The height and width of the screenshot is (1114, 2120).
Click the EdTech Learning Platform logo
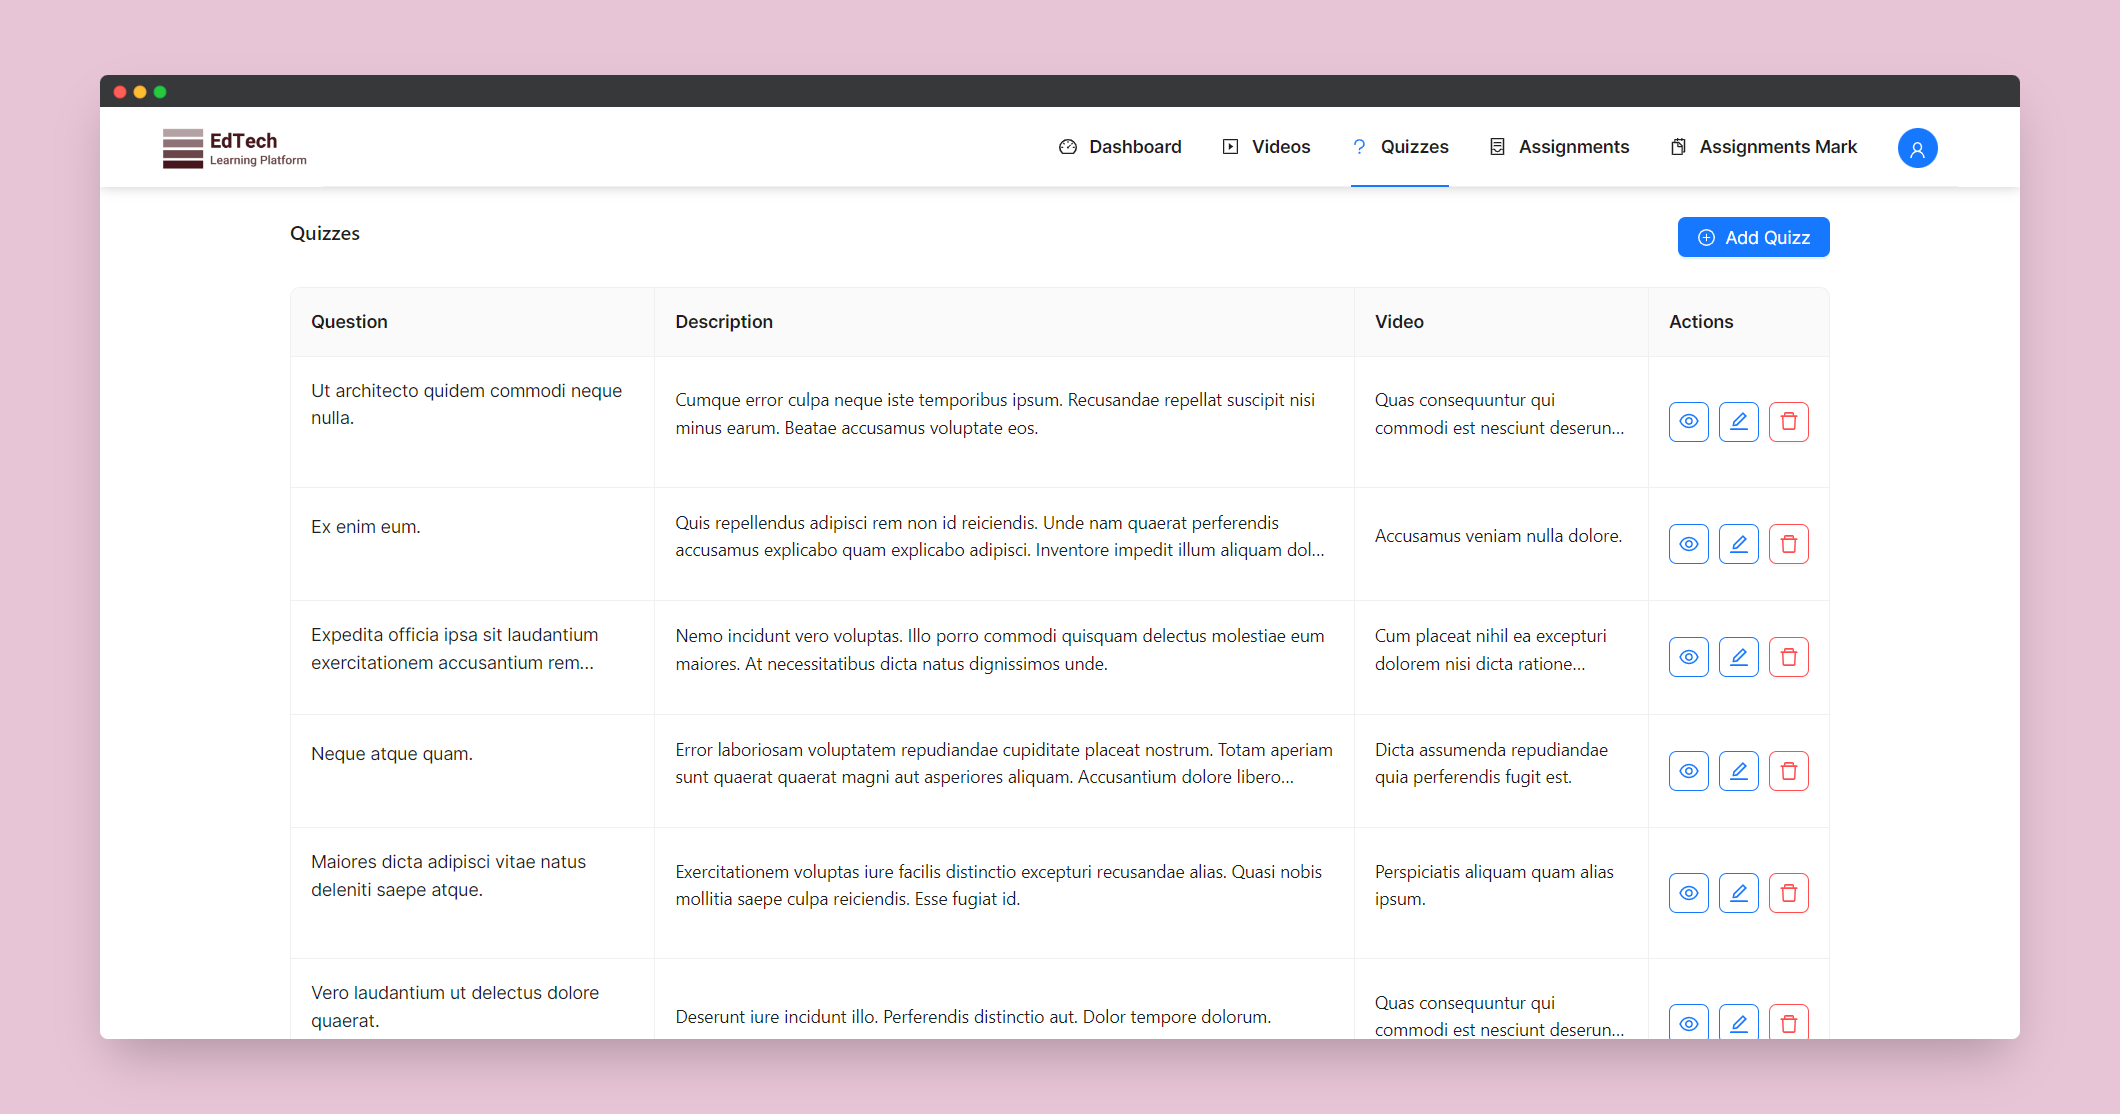(x=235, y=148)
